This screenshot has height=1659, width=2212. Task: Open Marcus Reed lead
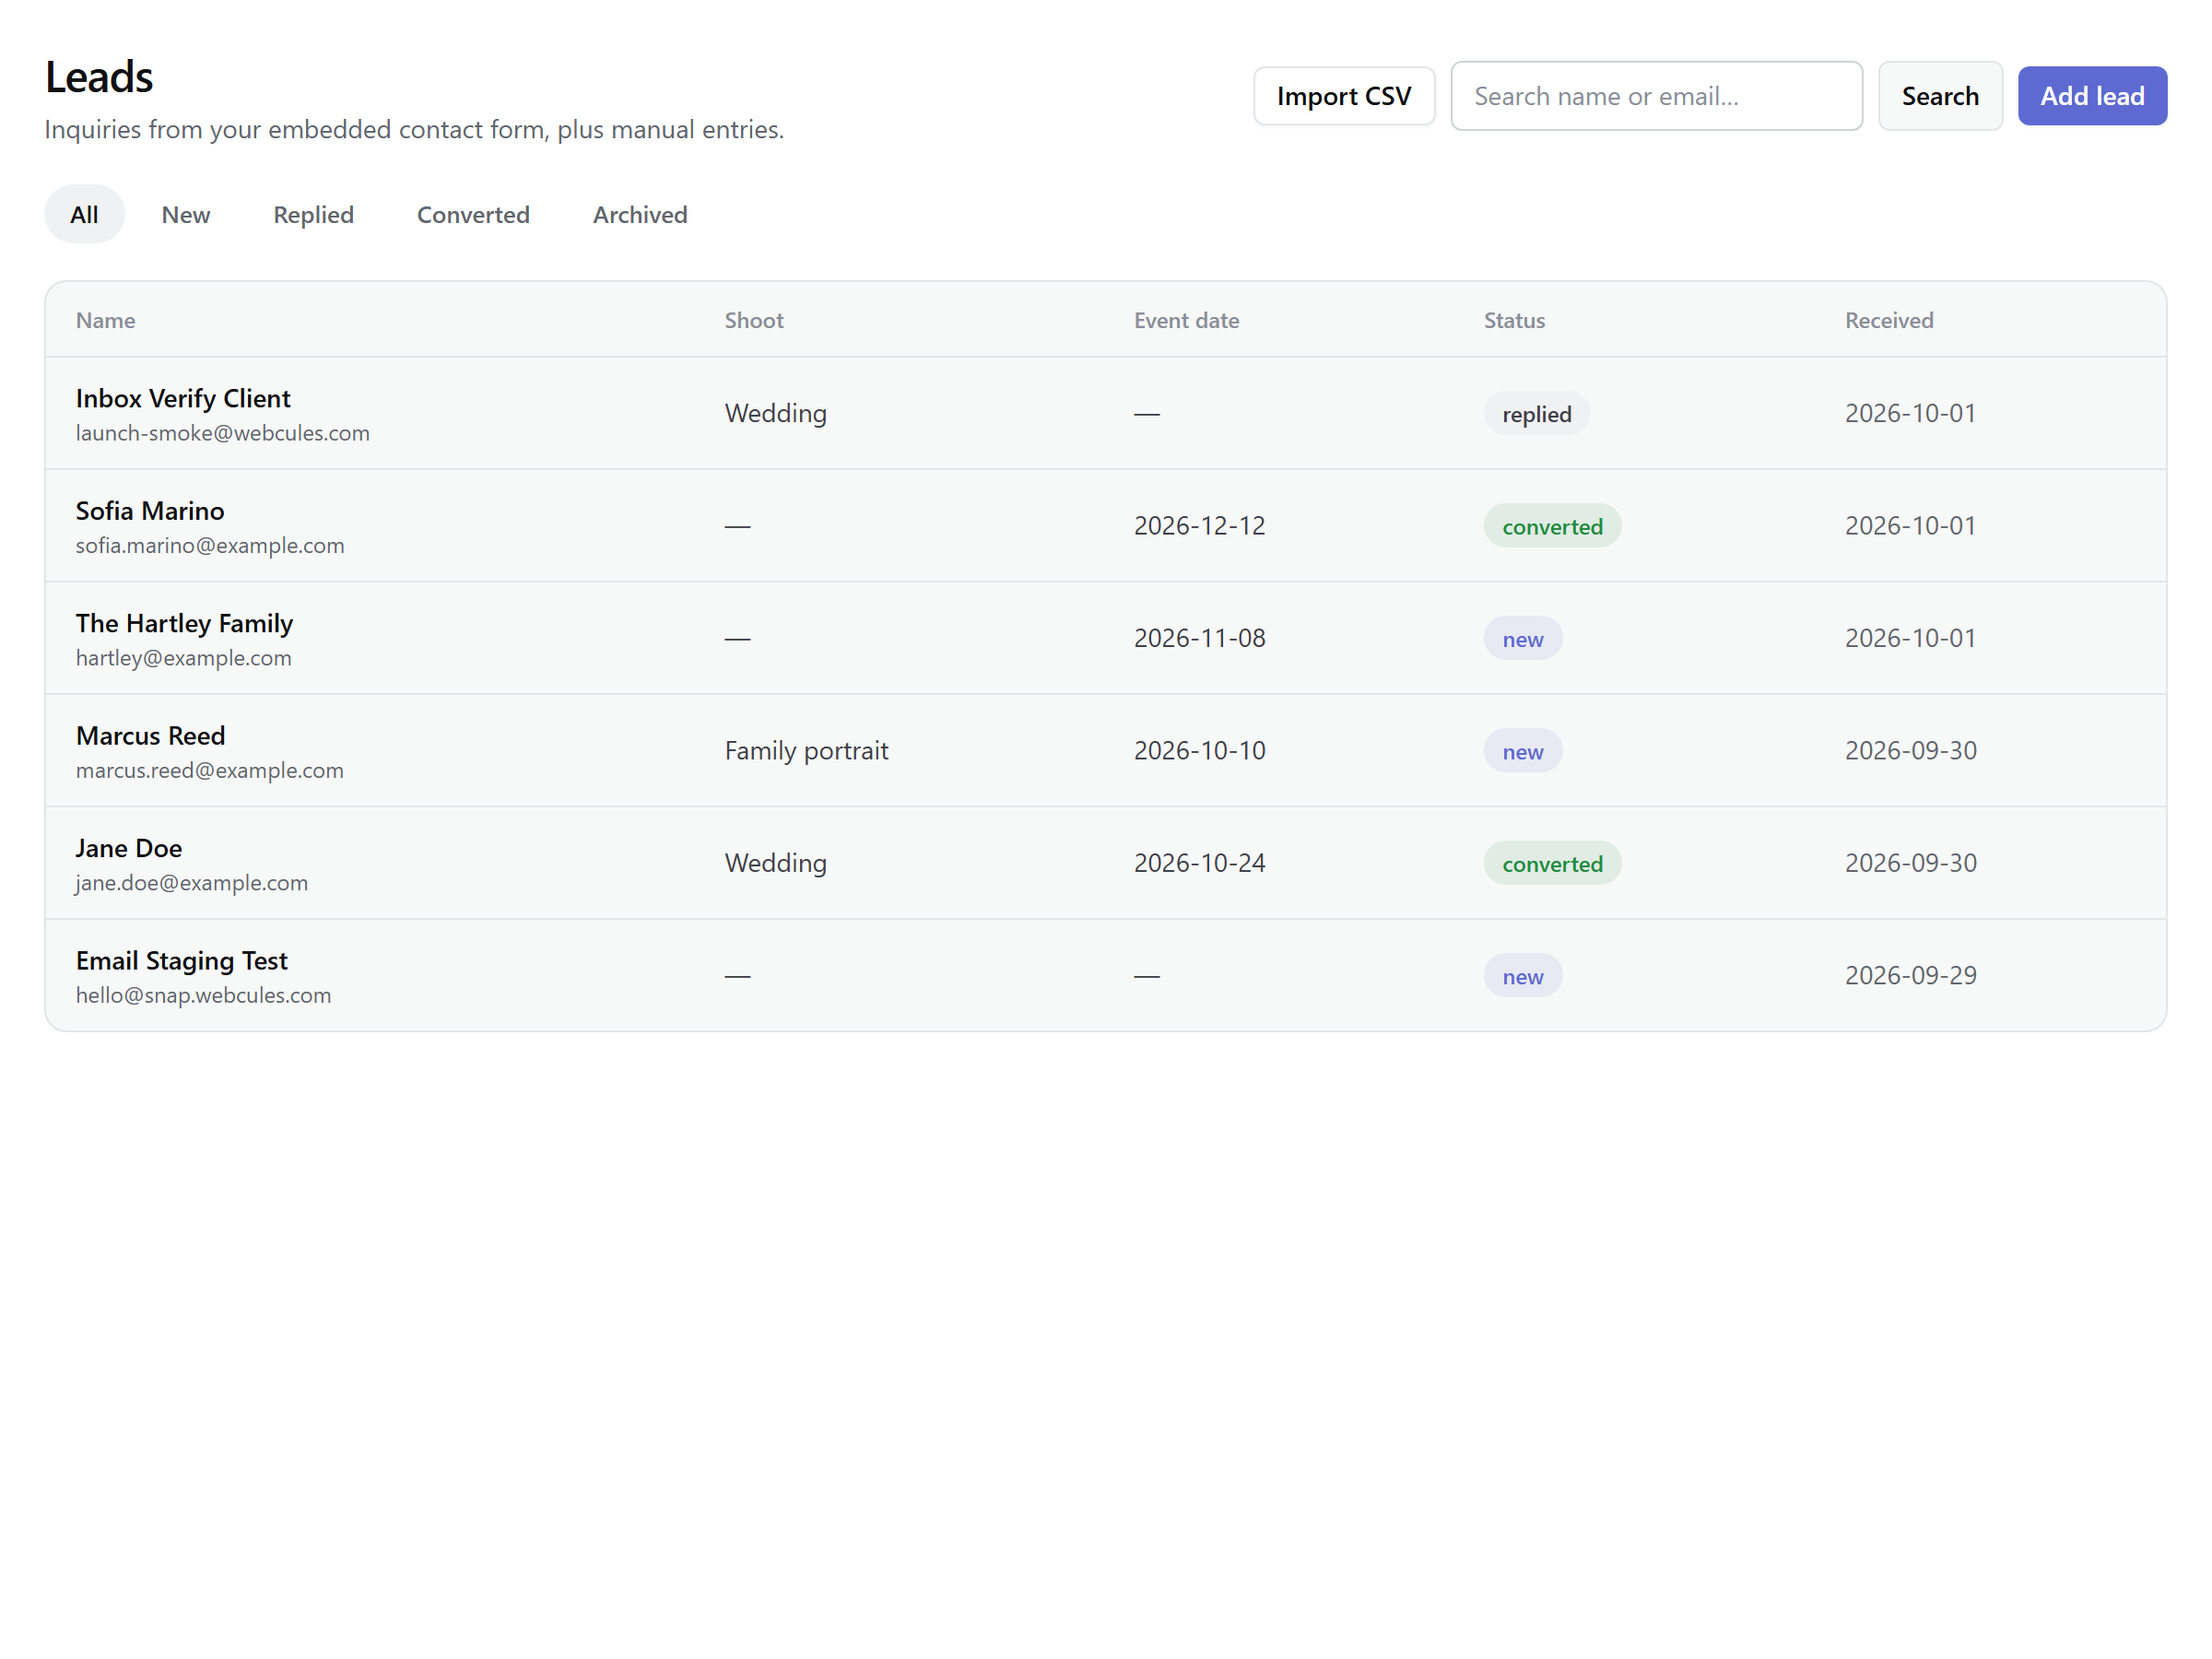(150, 736)
